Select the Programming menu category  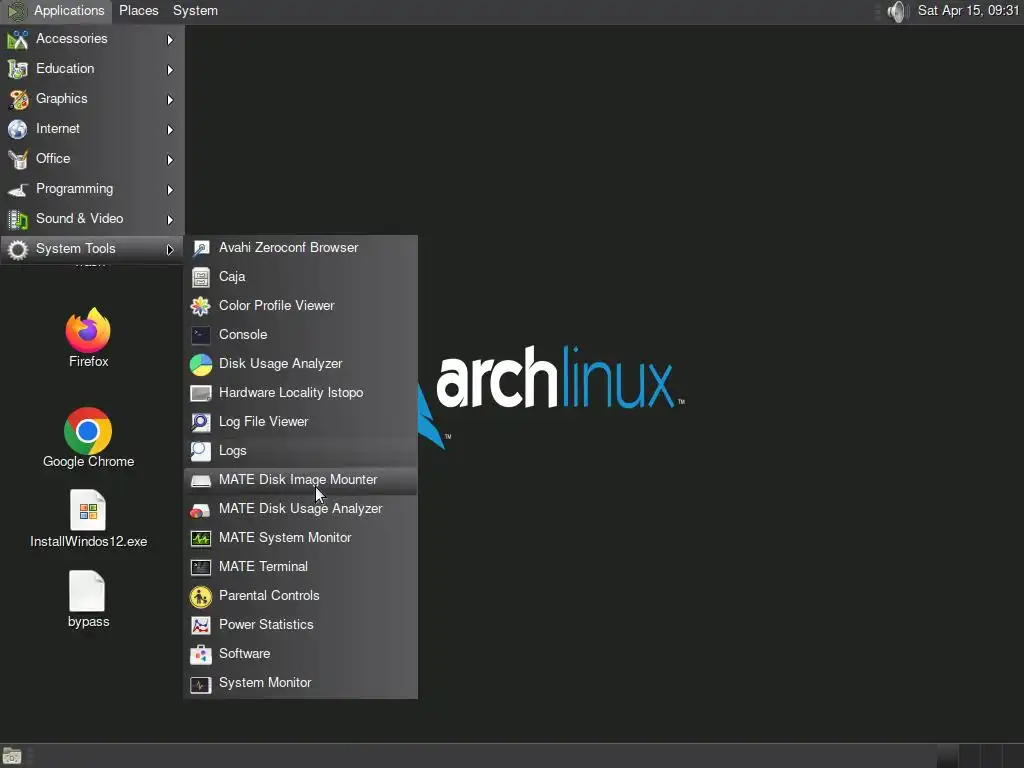pos(92,189)
